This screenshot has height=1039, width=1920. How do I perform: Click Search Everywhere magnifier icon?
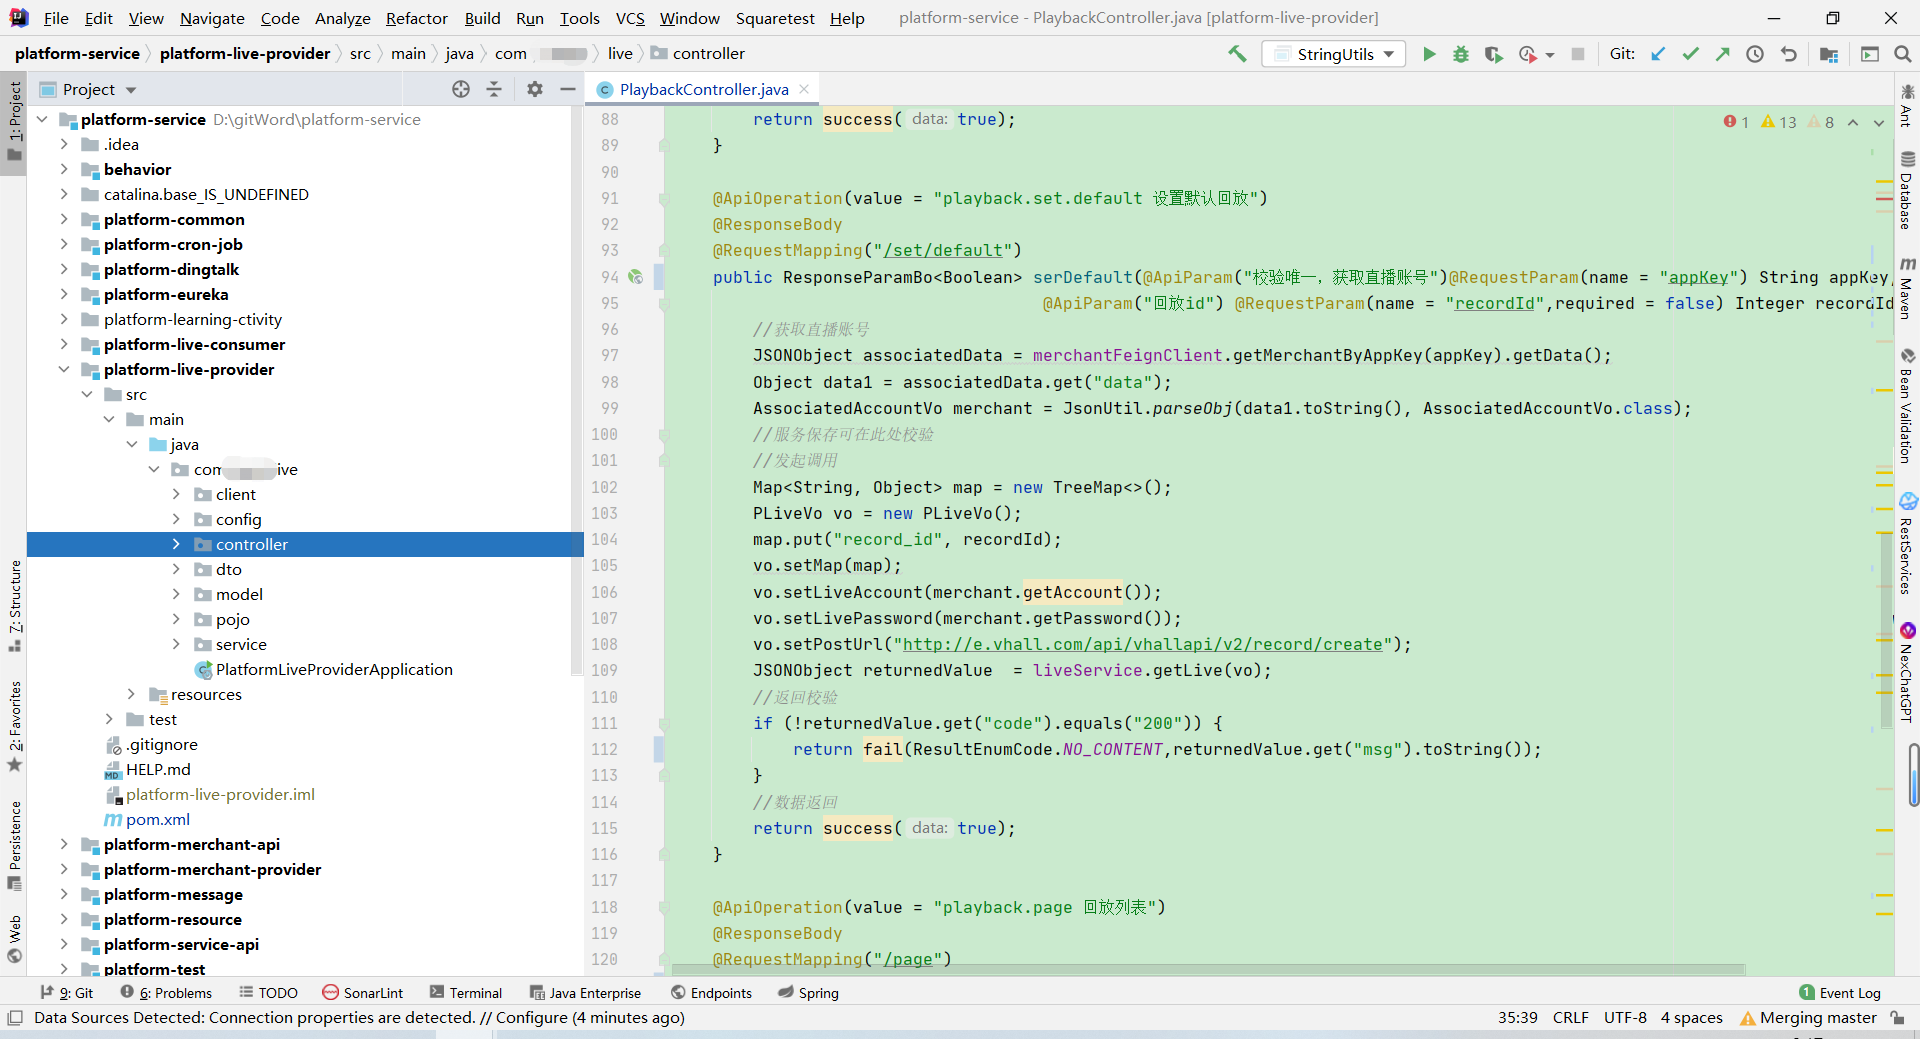[1902, 54]
